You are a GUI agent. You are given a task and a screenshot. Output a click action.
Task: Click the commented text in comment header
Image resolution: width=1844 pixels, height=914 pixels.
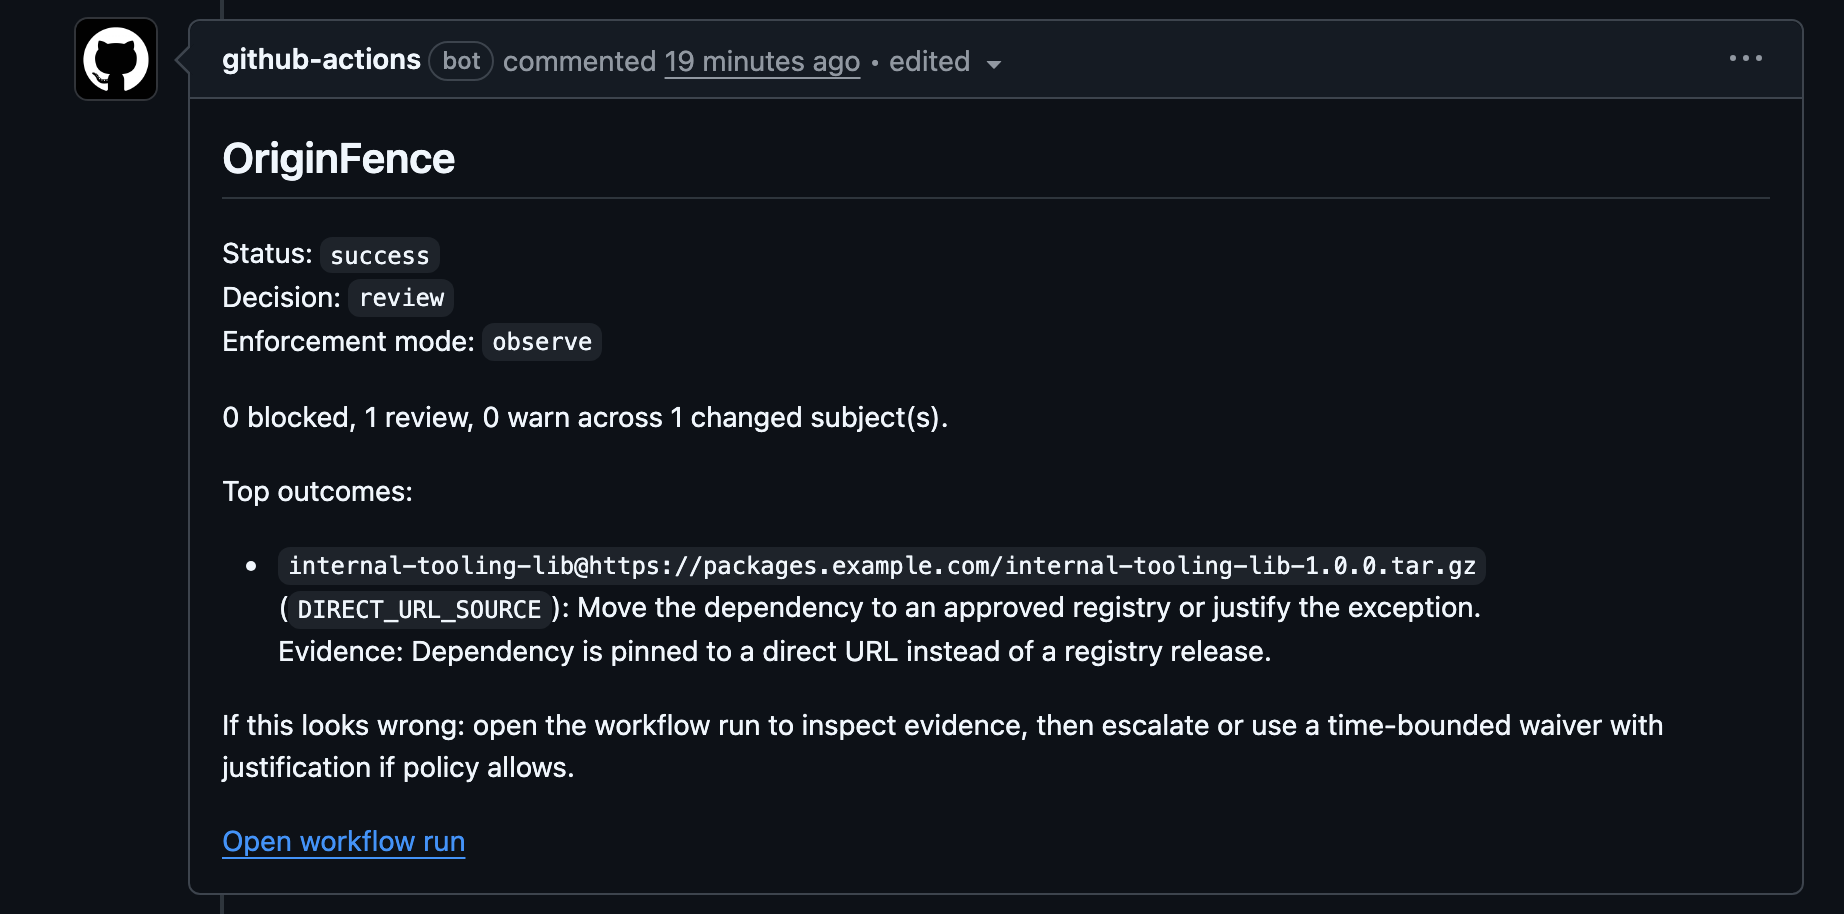click(580, 61)
